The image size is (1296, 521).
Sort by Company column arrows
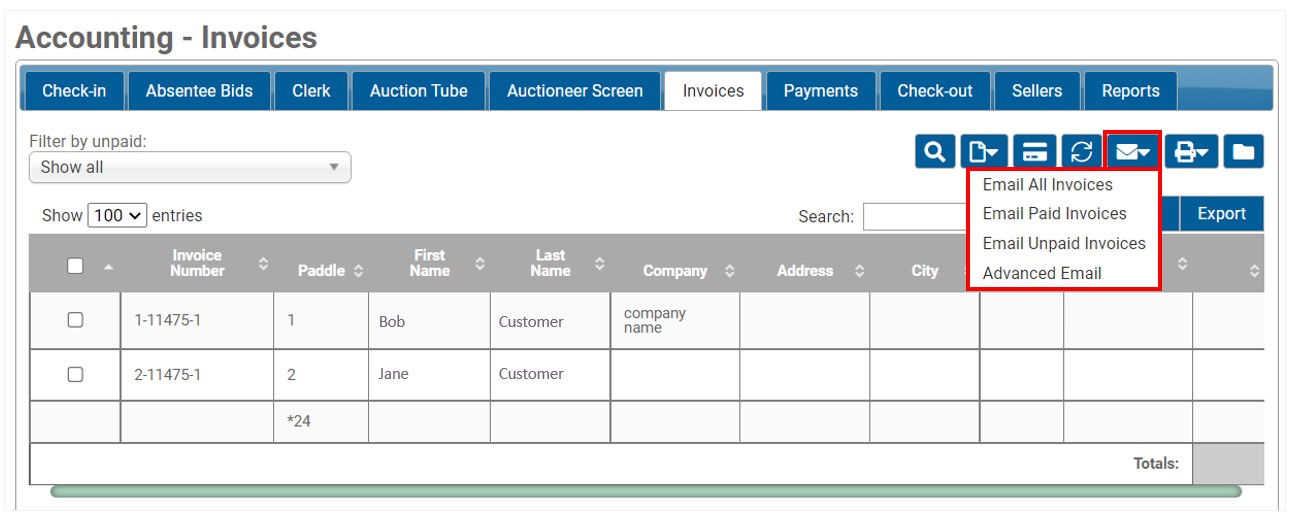coord(729,271)
